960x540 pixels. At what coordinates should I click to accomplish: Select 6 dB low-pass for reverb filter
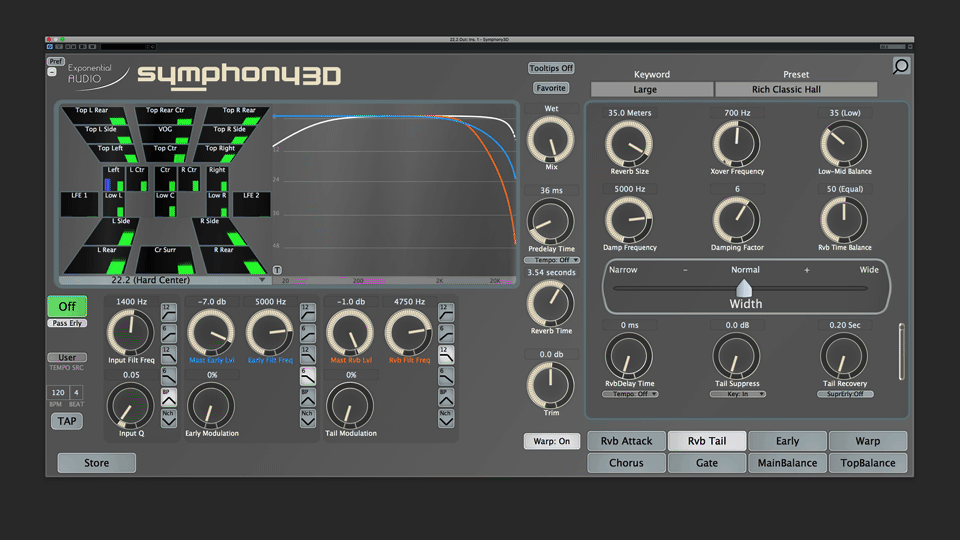(x=446, y=376)
